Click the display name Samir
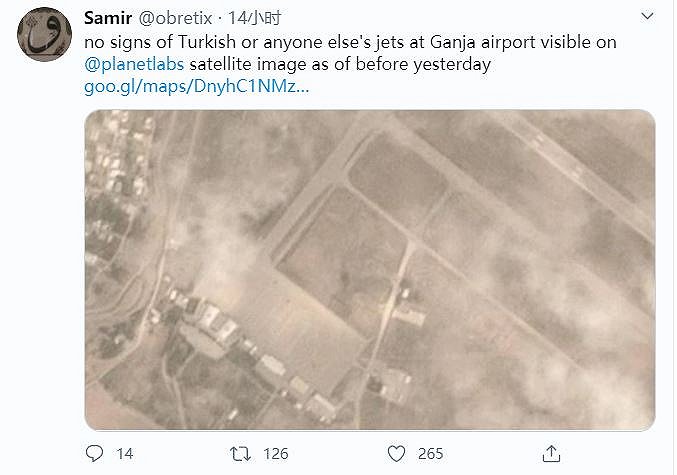This screenshot has height=475, width=677. coord(108,18)
